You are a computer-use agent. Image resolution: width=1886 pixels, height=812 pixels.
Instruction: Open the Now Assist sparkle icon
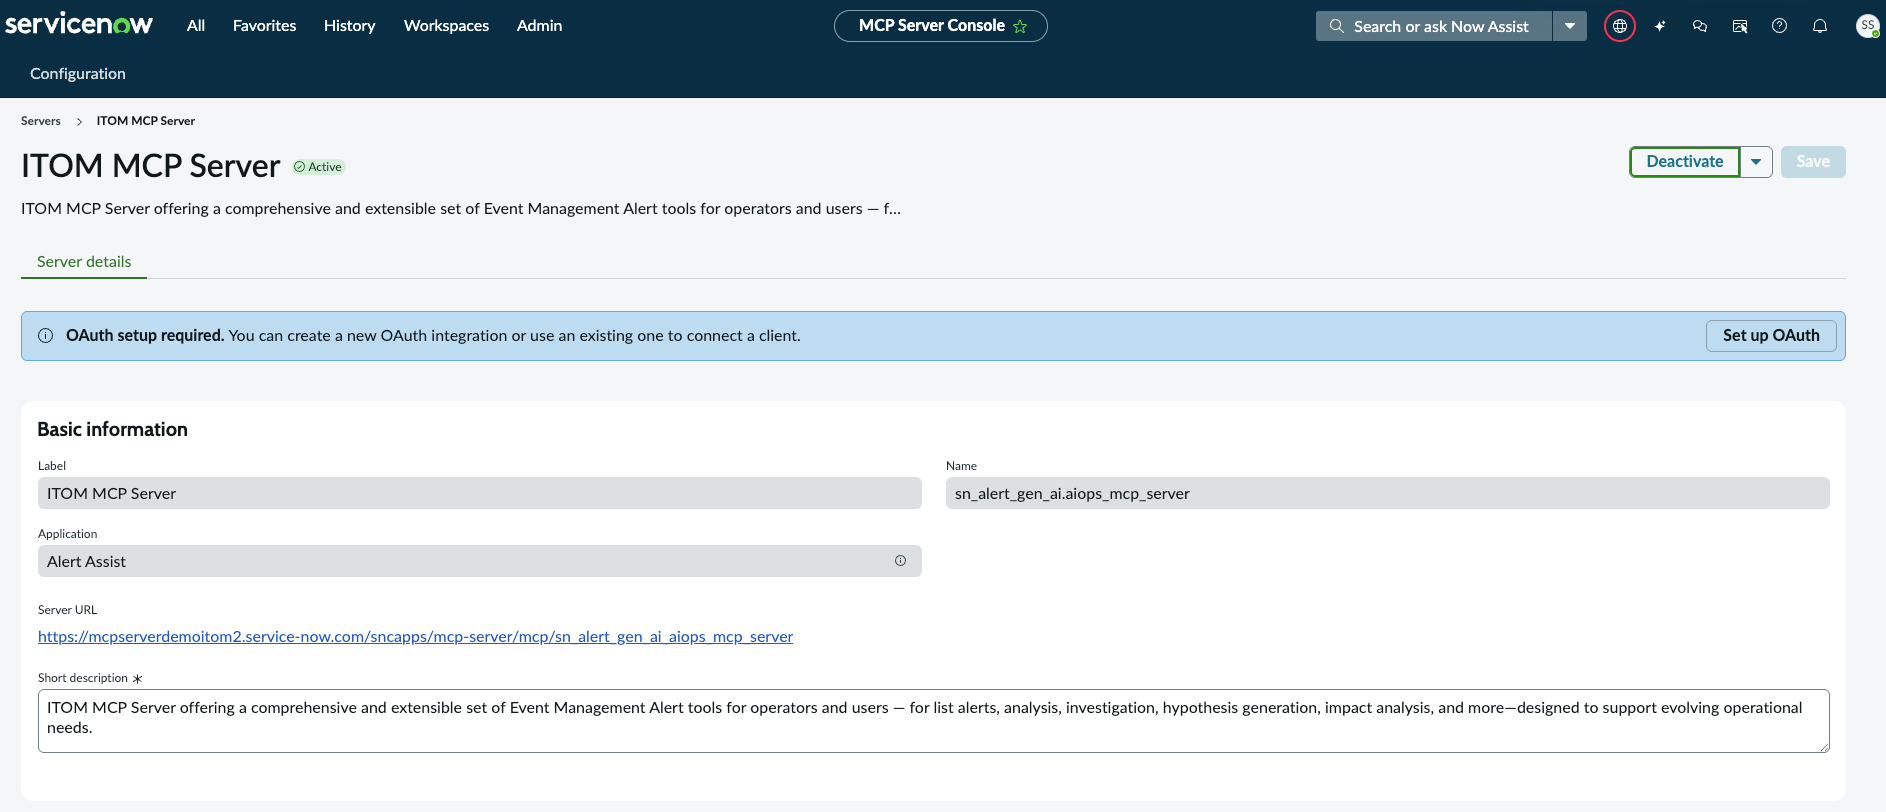click(x=1660, y=26)
